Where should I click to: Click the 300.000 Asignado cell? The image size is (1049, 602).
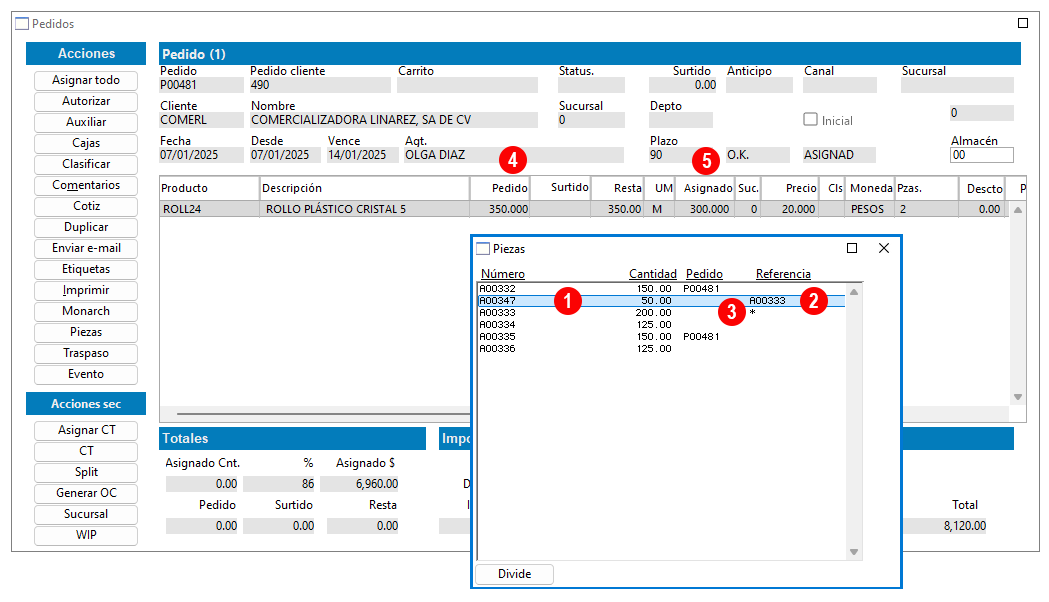pos(704,209)
